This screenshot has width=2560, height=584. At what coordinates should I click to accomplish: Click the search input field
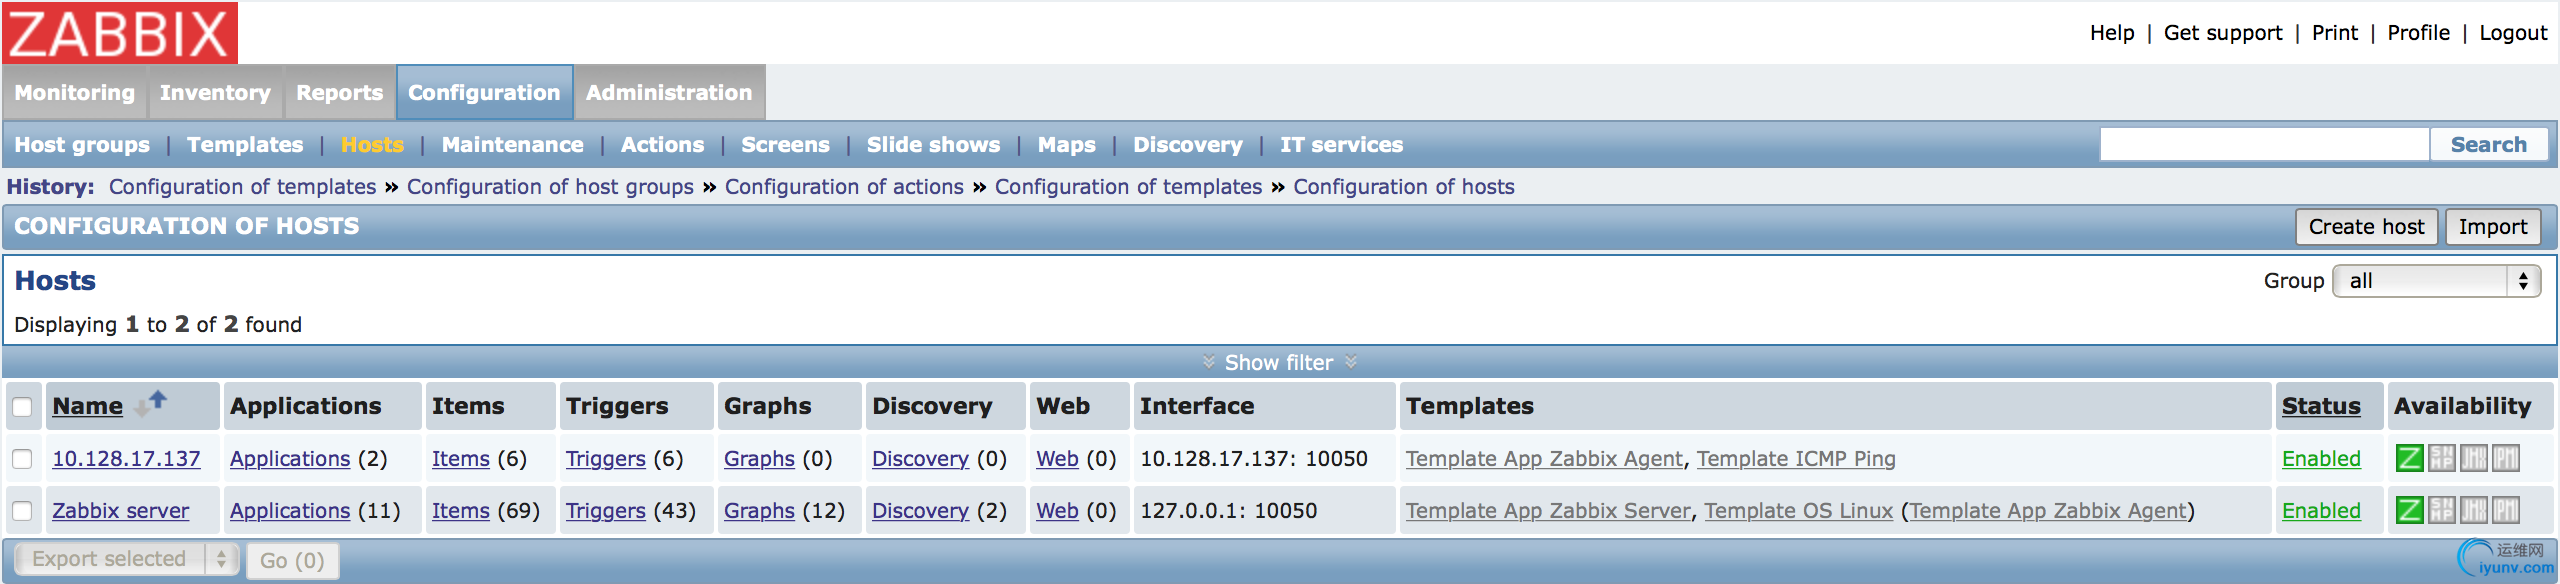tap(2264, 145)
